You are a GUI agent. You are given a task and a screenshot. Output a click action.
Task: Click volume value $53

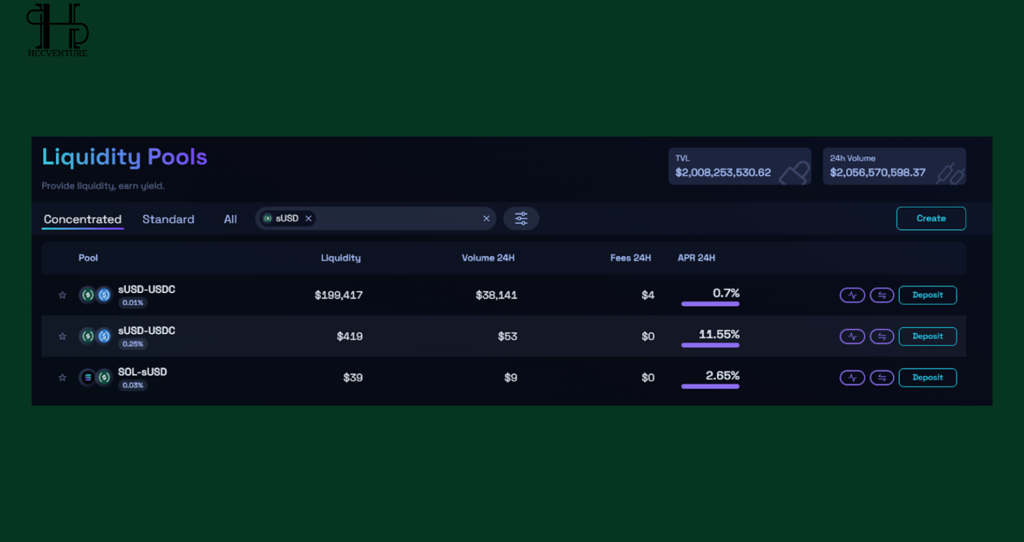(507, 336)
